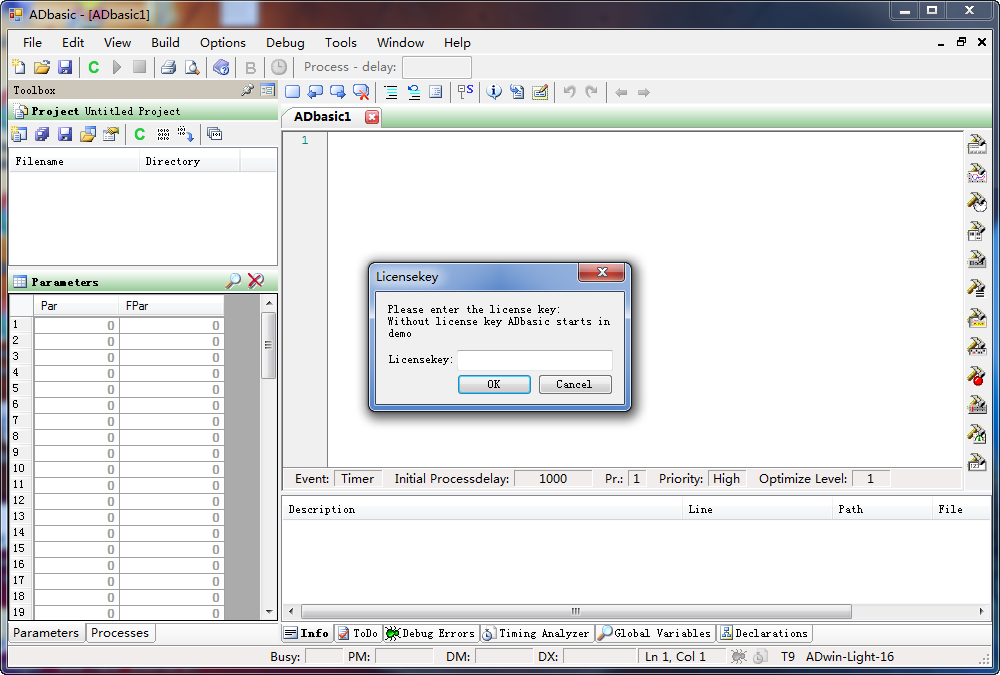This screenshot has width=1000, height=675.
Task: Show the Global Variables tab
Action: pos(654,634)
